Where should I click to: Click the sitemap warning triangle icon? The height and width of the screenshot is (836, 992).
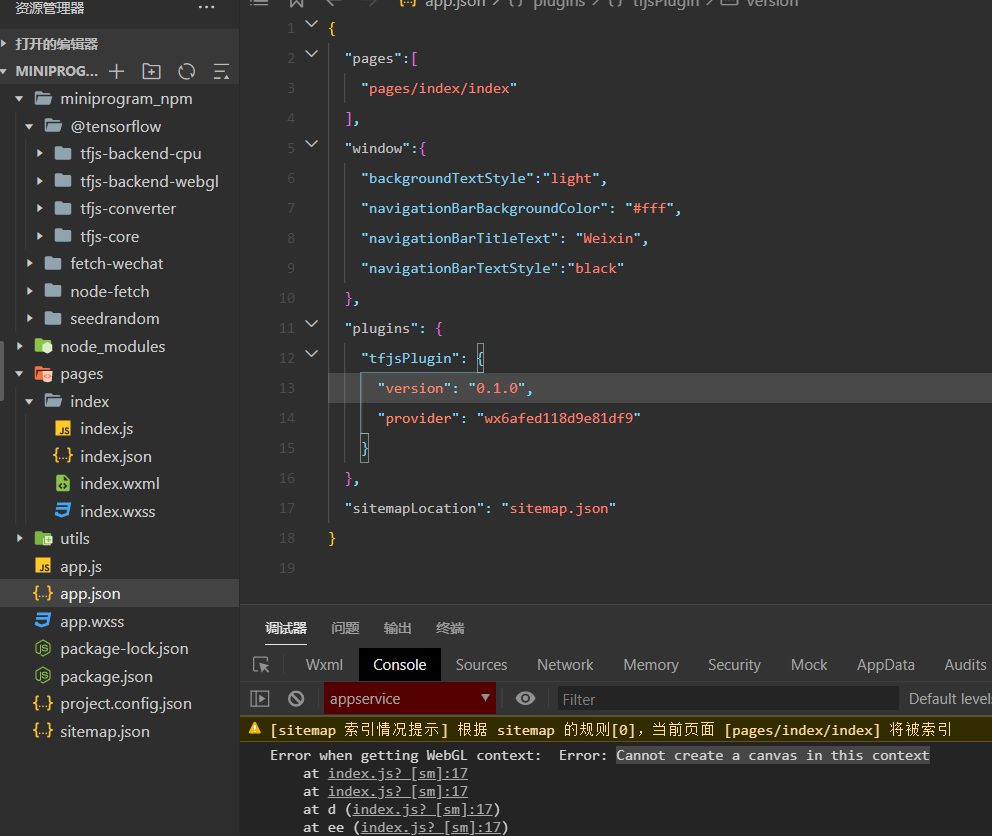[255, 728]
